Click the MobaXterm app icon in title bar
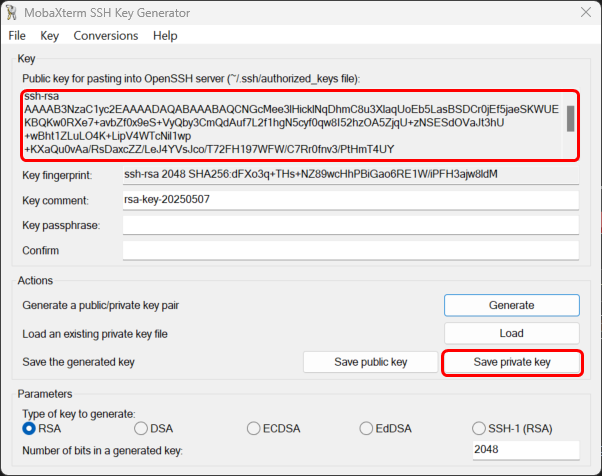This screenshot has width=602, height=476. [15, 11]
